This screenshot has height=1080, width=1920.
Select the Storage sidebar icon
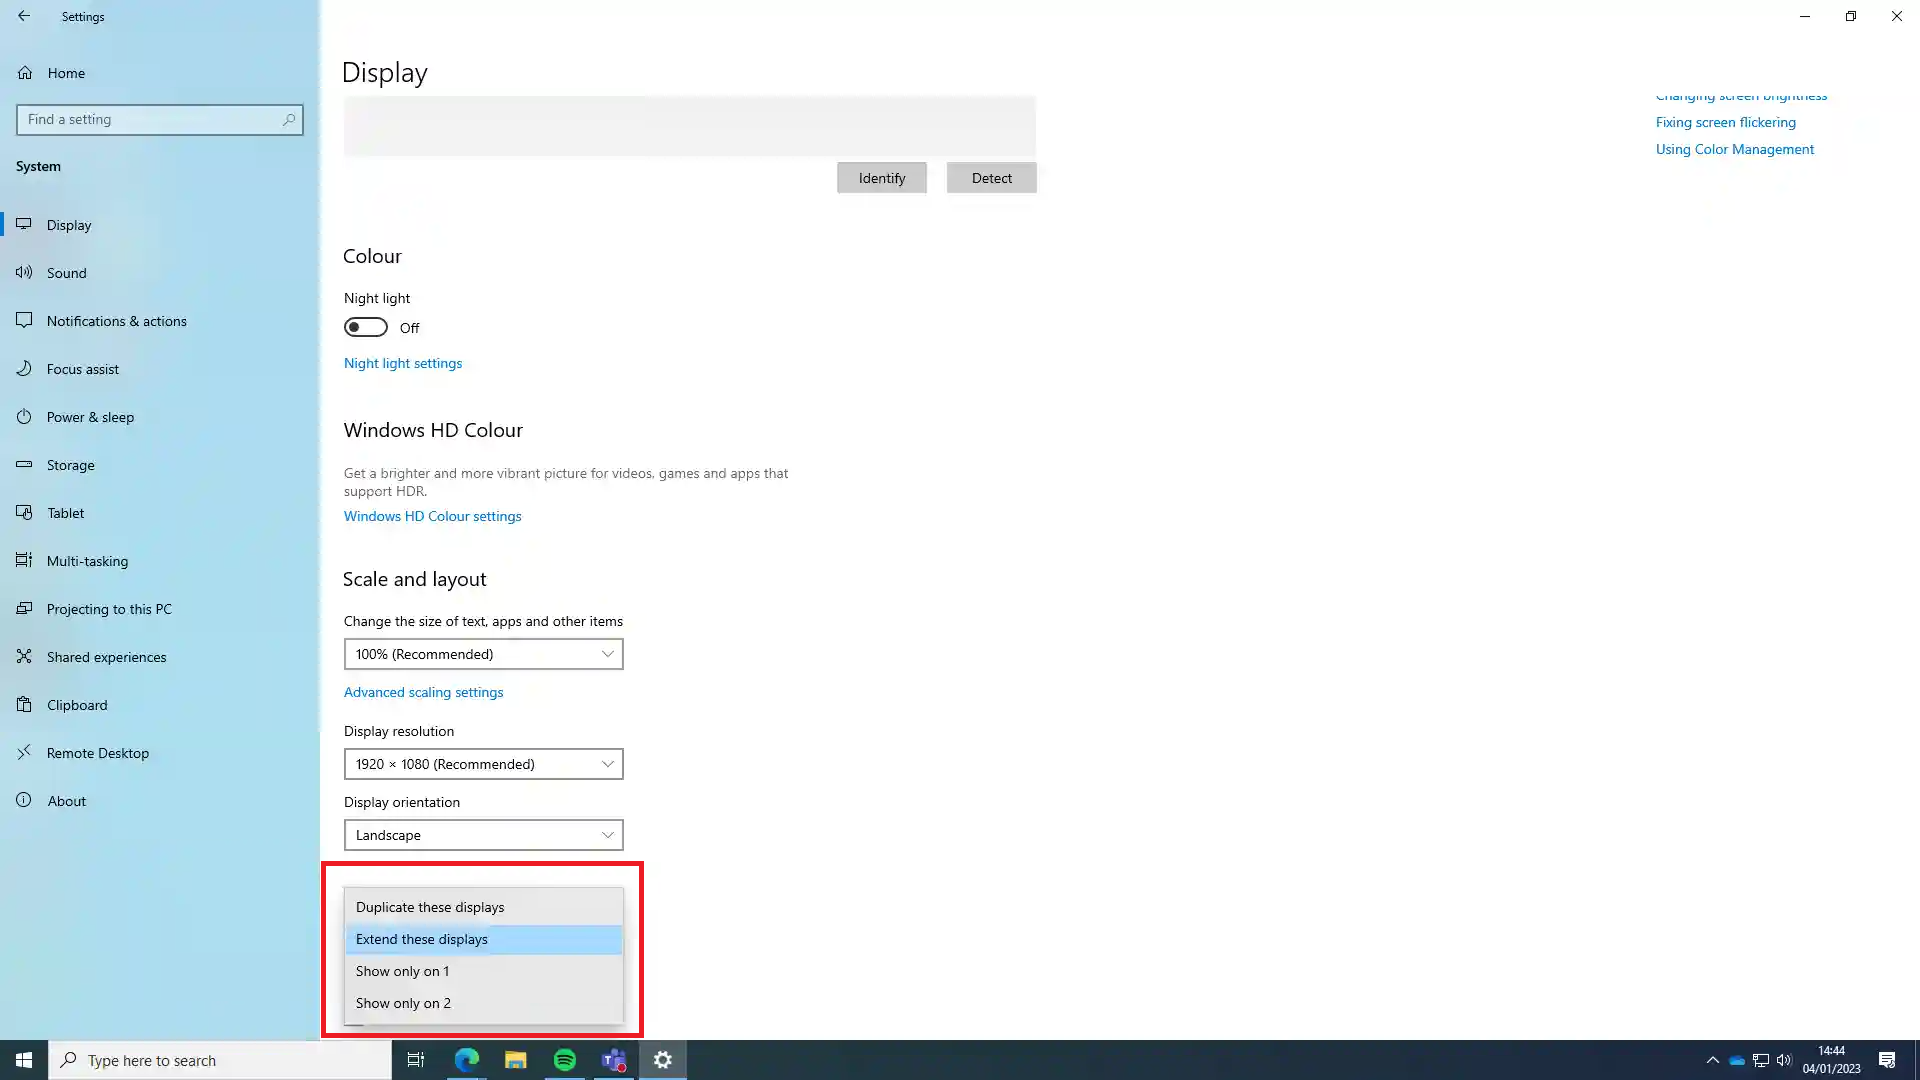point(24,464)
